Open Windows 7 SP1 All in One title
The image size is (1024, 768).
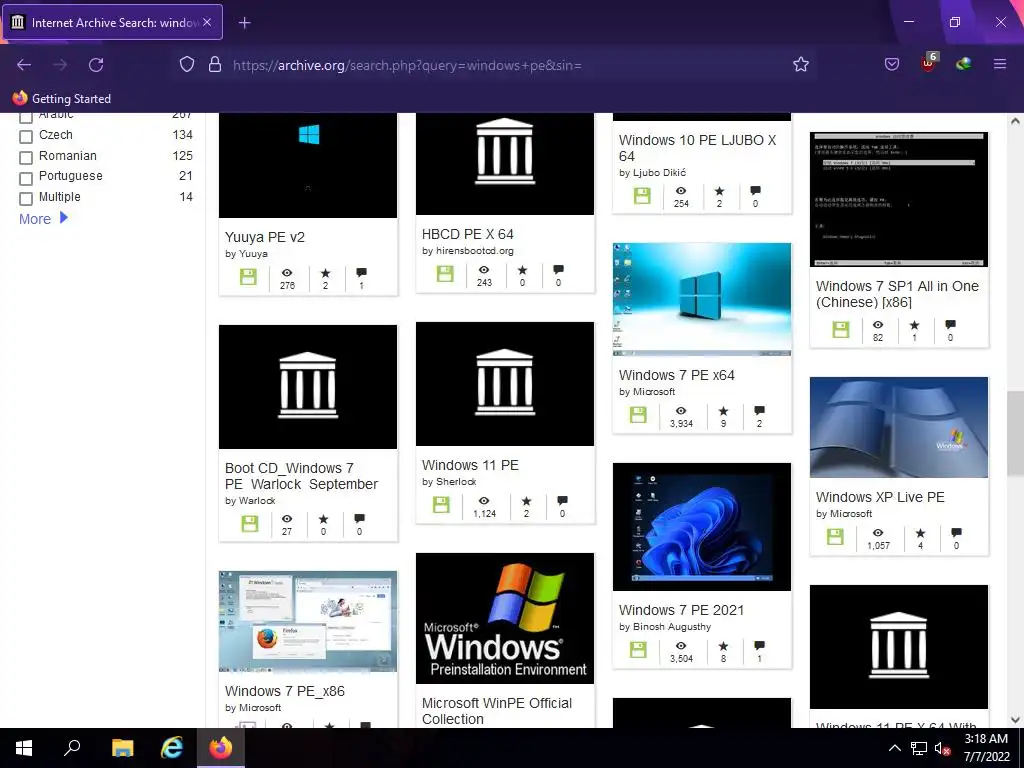(x=897, y=294)
